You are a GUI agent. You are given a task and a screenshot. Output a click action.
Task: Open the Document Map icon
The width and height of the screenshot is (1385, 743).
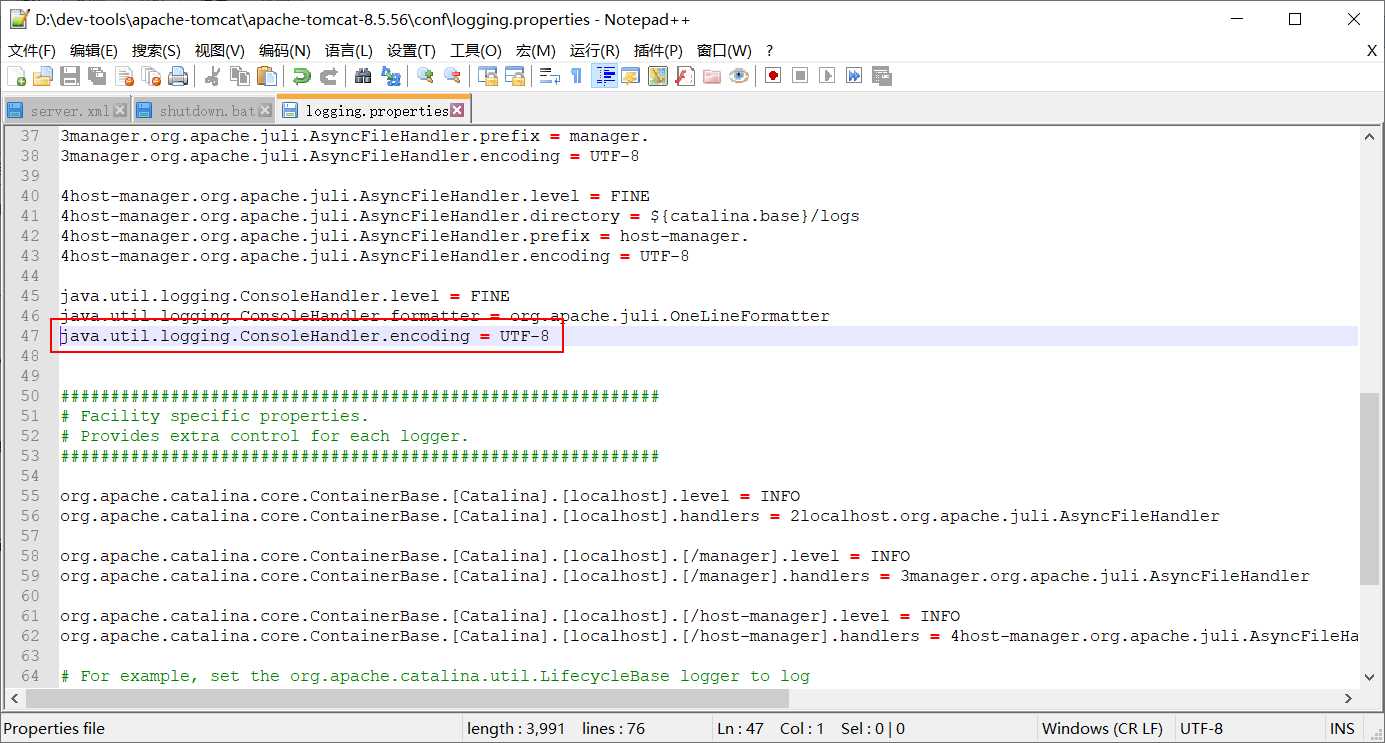pos(658,76)
